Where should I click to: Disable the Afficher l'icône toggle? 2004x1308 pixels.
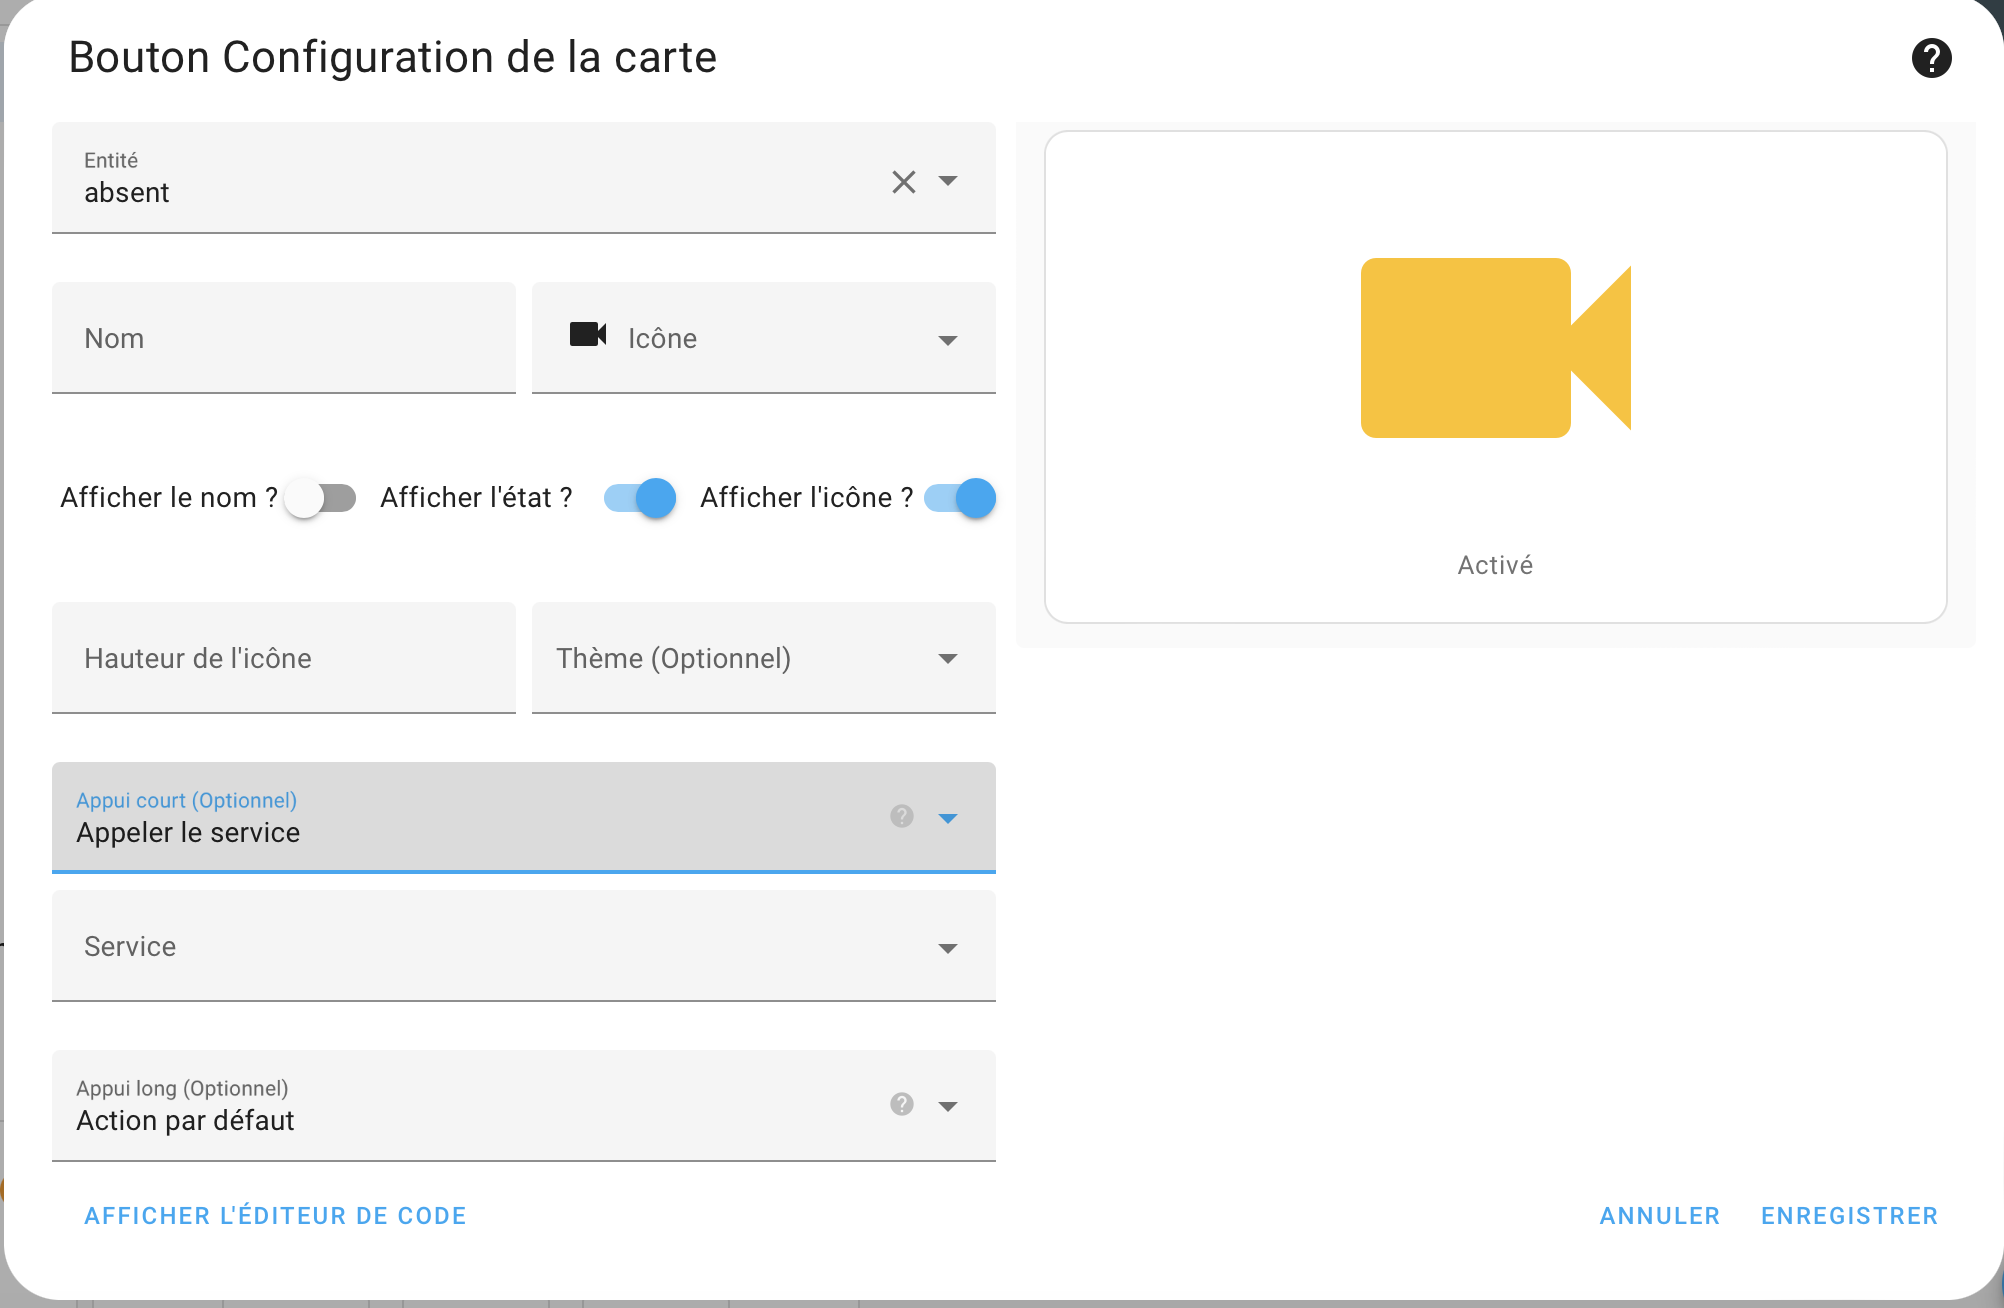960,497
